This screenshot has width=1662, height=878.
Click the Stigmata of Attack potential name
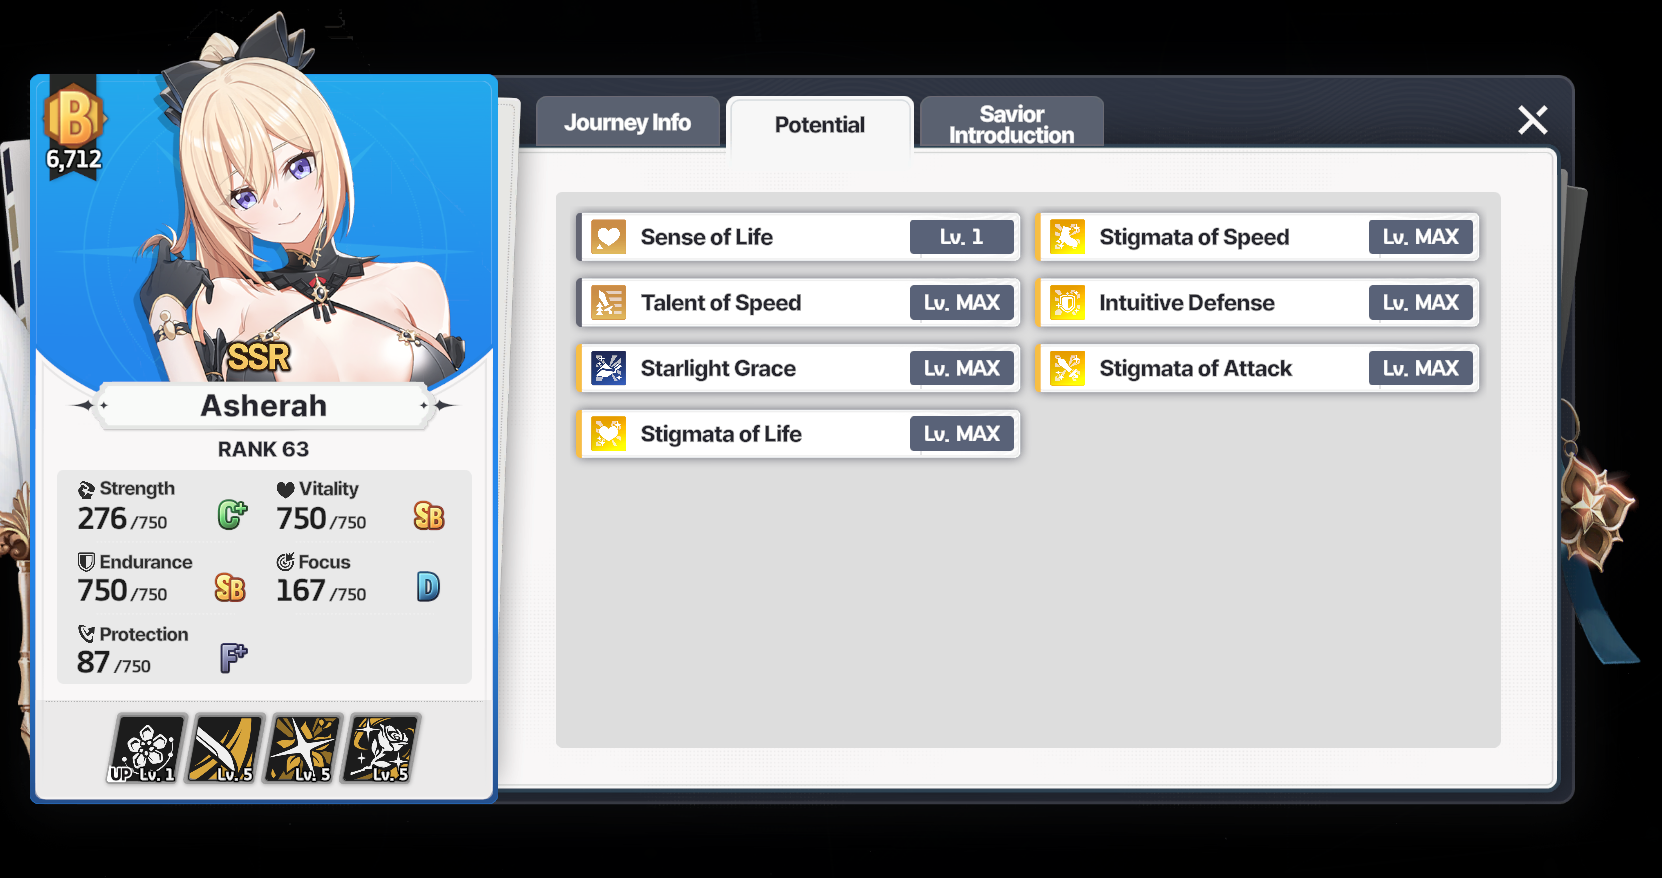click(x=1196, y=368)
